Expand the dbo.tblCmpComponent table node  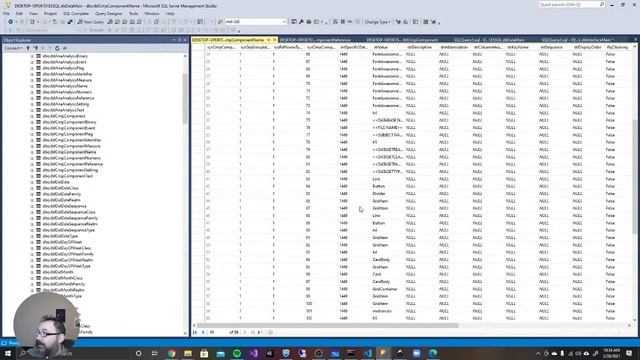(x=32, y=116)
